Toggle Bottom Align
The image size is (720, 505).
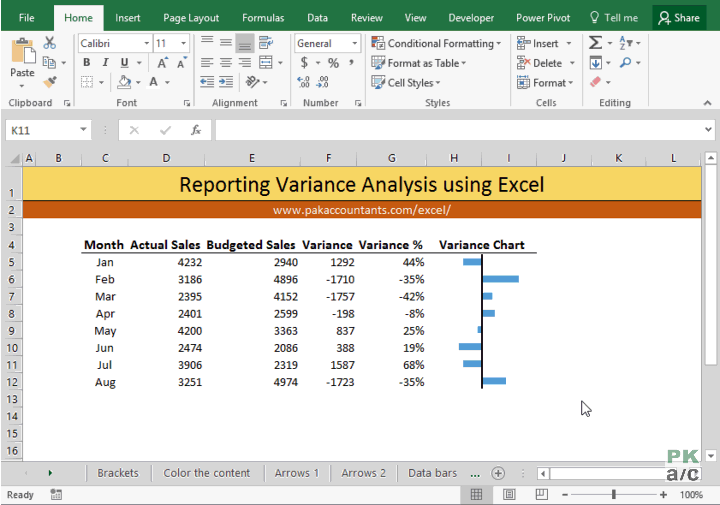pyautogui.click(x=245, y=43)
